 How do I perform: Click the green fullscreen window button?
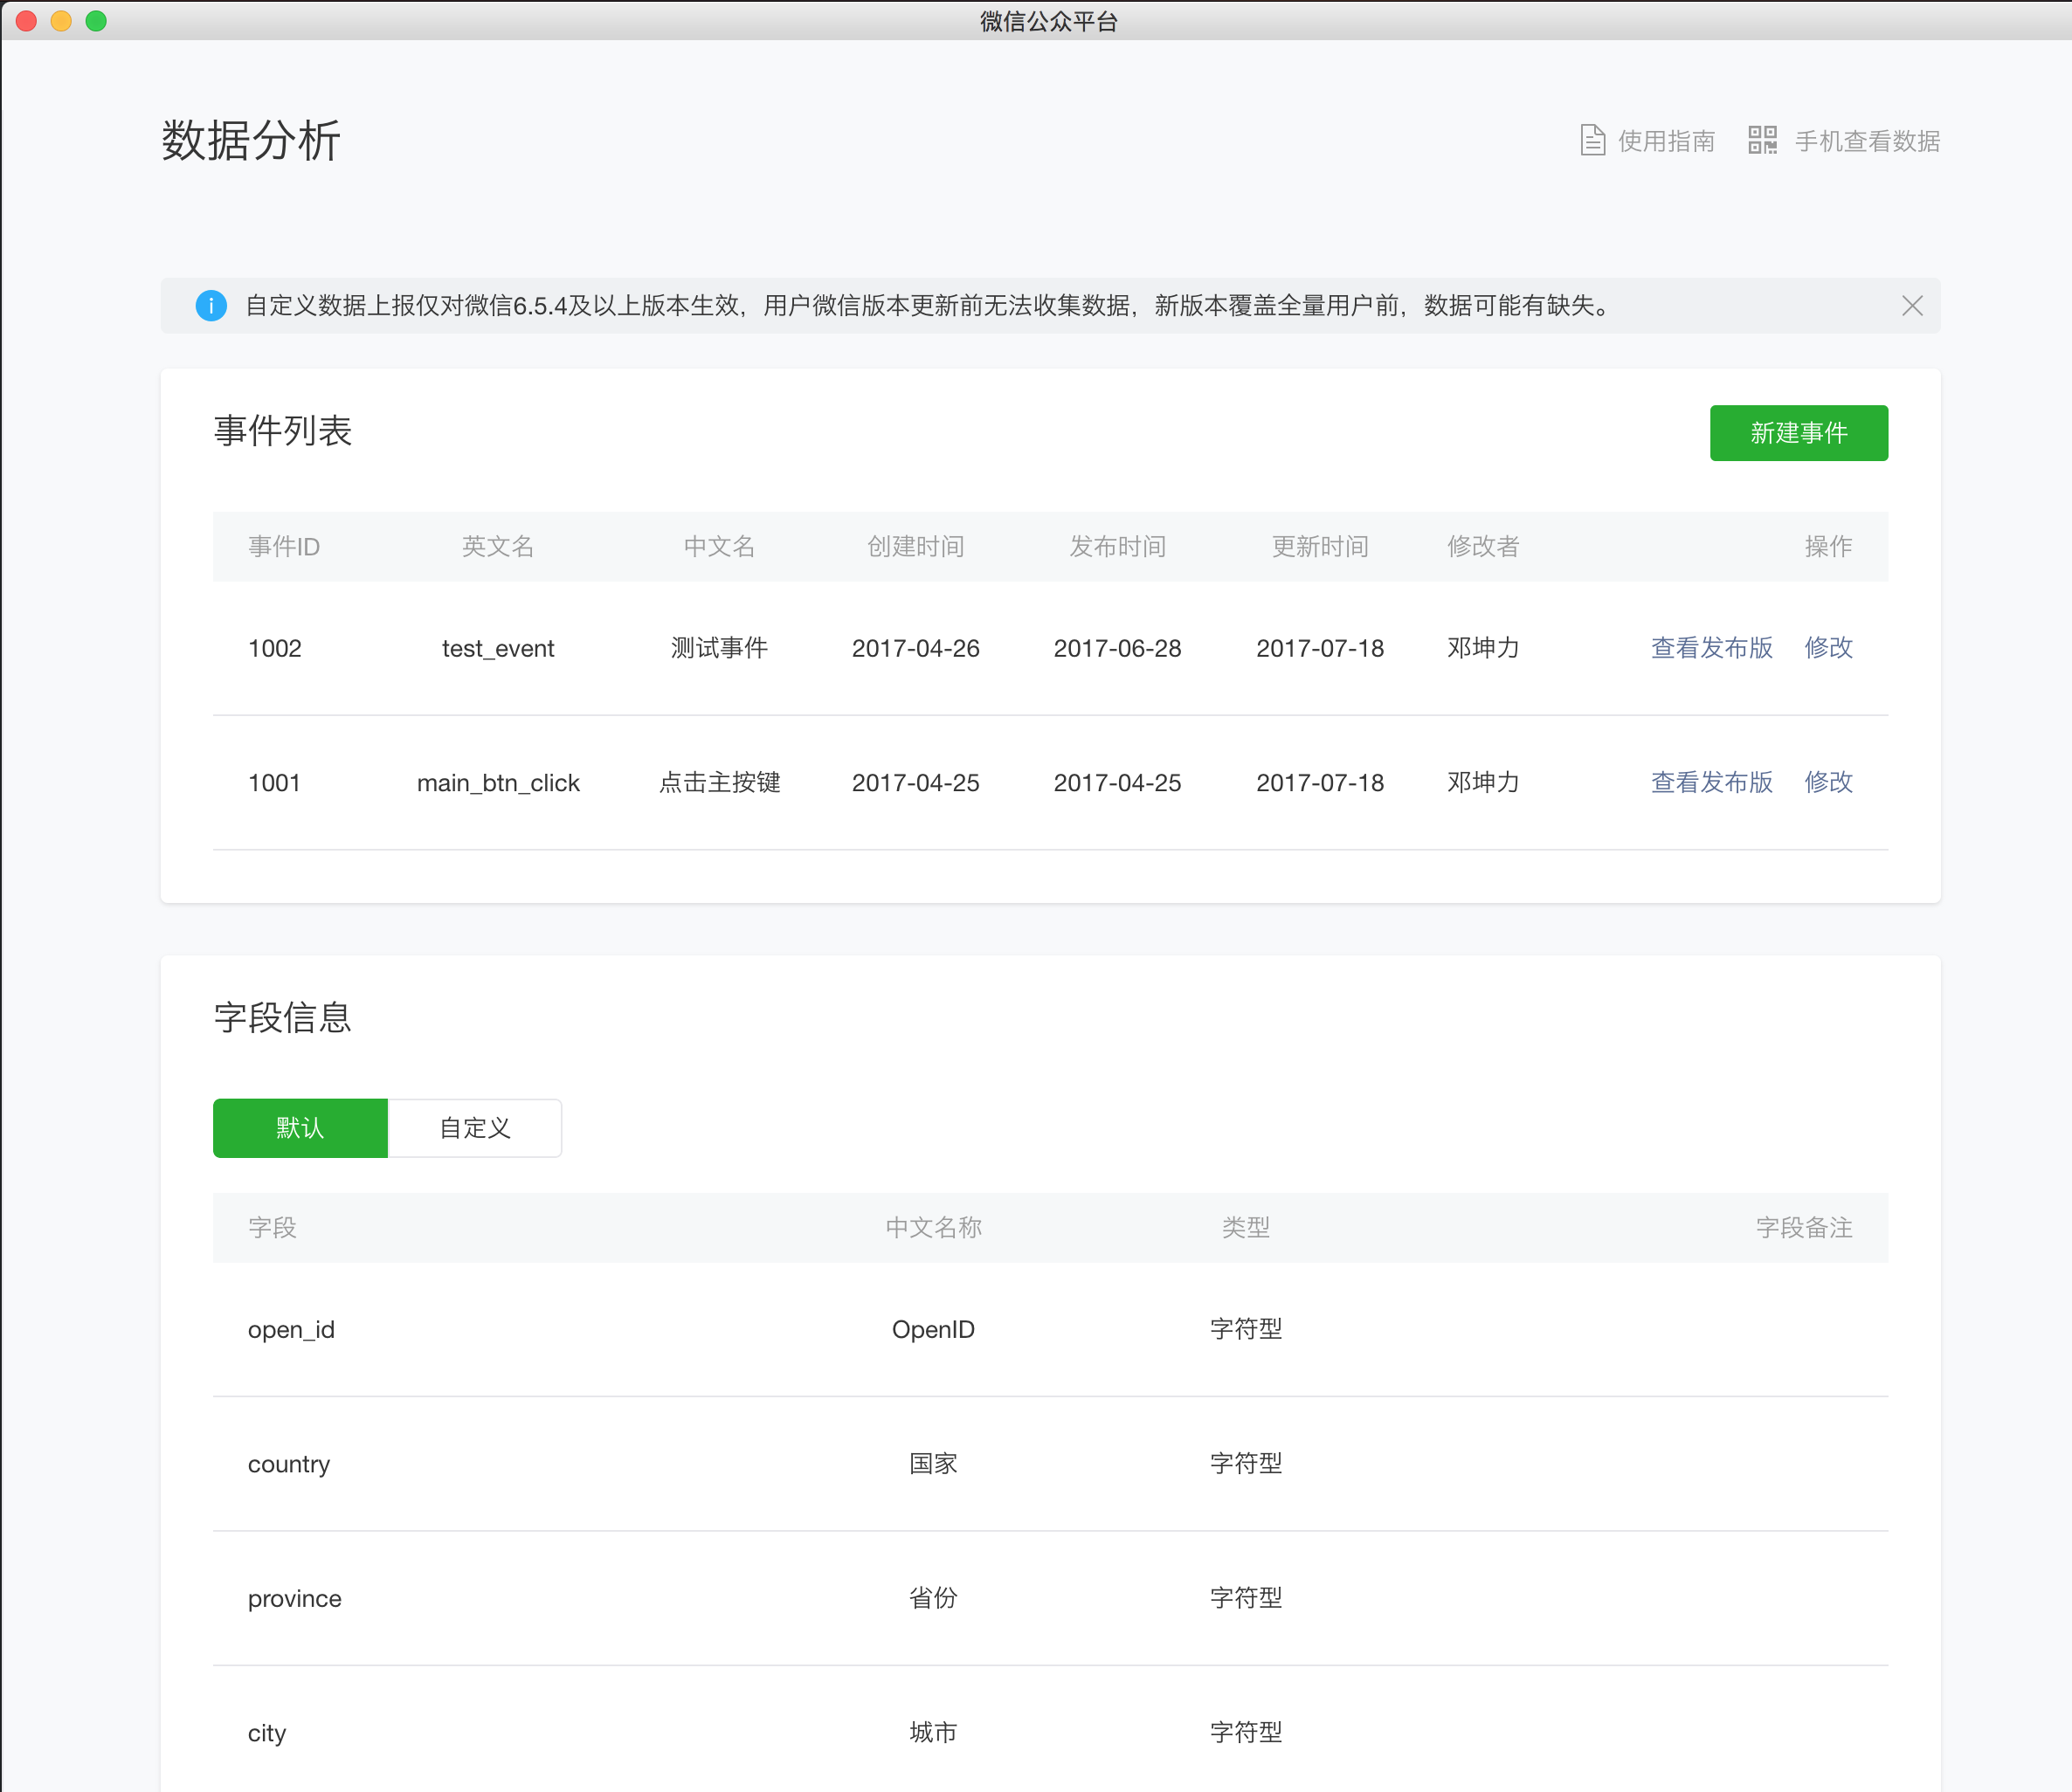point(96,21)
